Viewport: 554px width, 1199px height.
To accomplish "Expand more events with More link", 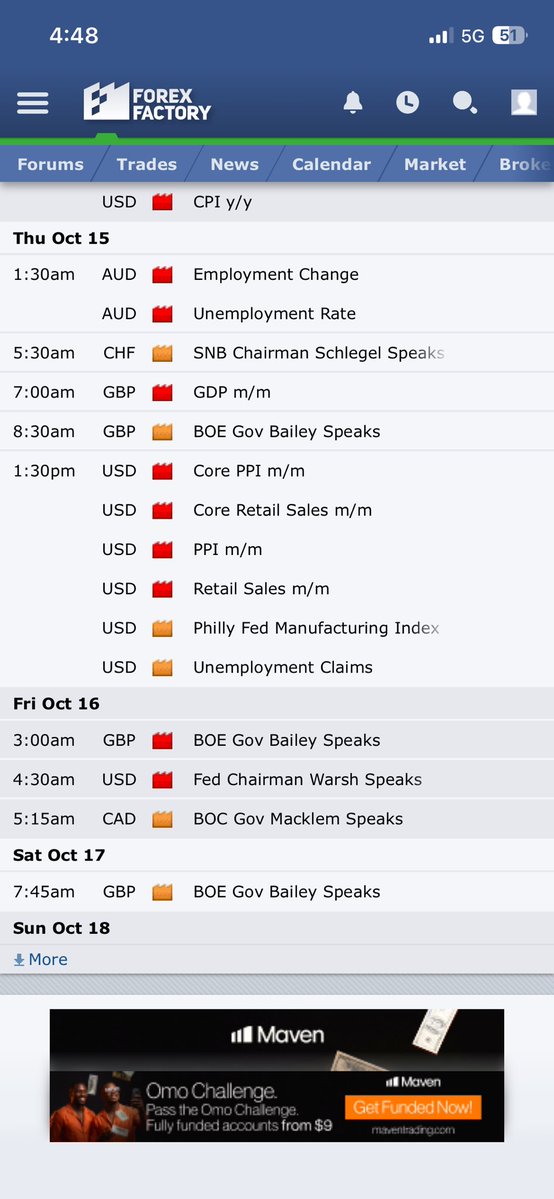I will coord(41,960).
